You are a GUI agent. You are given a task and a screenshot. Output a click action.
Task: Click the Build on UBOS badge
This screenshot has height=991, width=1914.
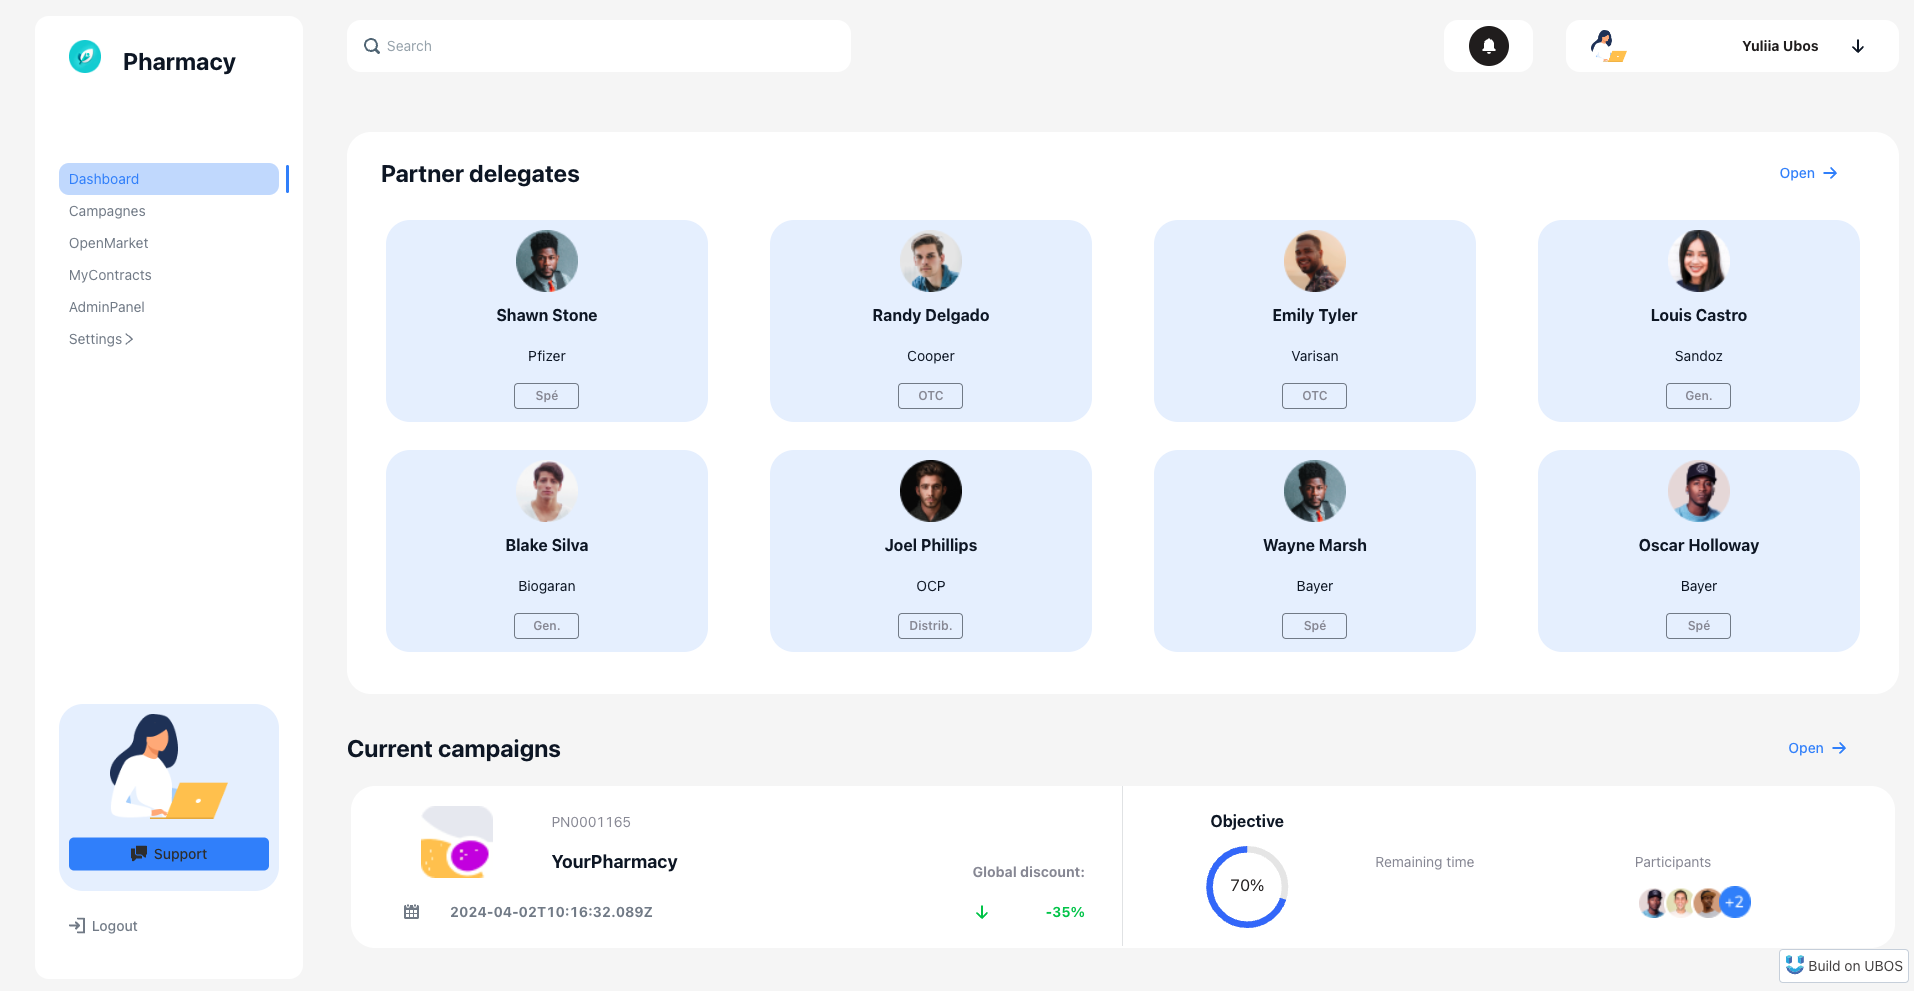[x=1844, y=966]
